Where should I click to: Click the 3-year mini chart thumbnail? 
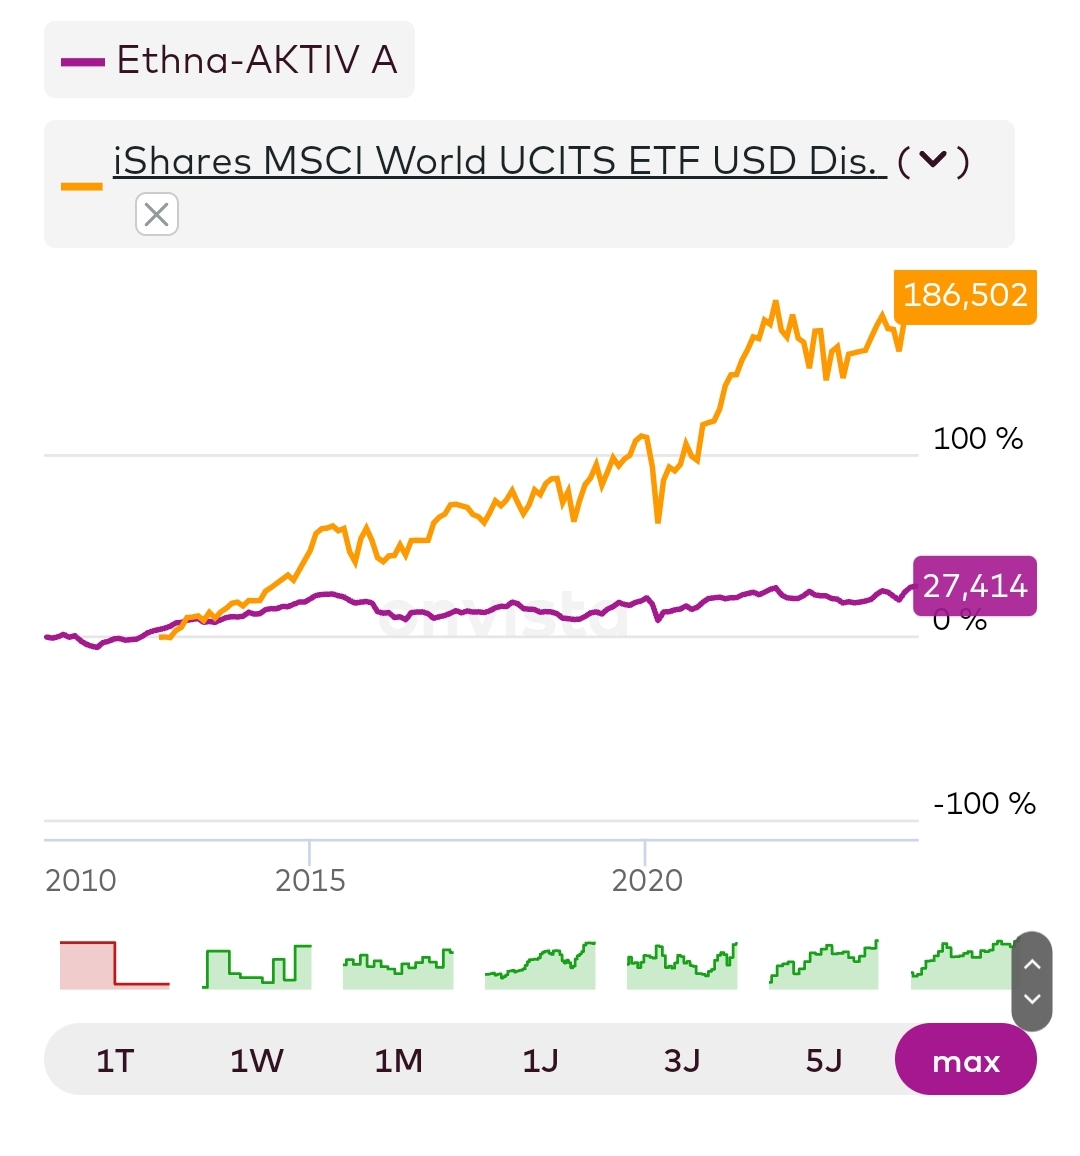click(x=682, y=967)
